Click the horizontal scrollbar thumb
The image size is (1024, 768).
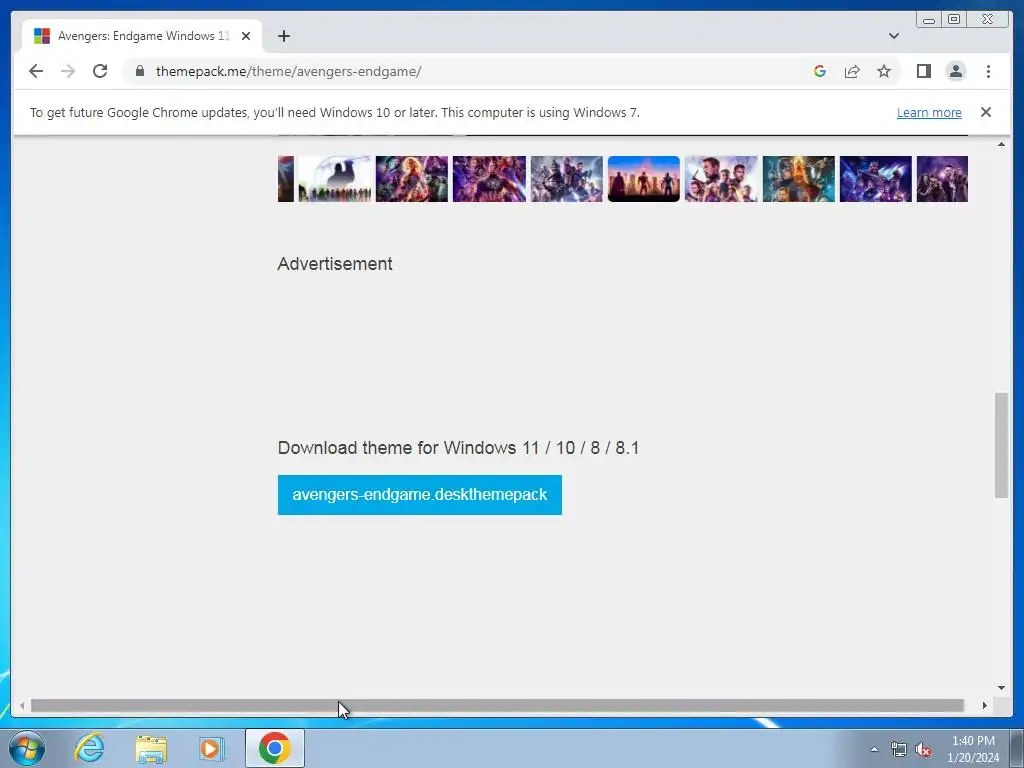pyautogui.click(x=497, y=705)
